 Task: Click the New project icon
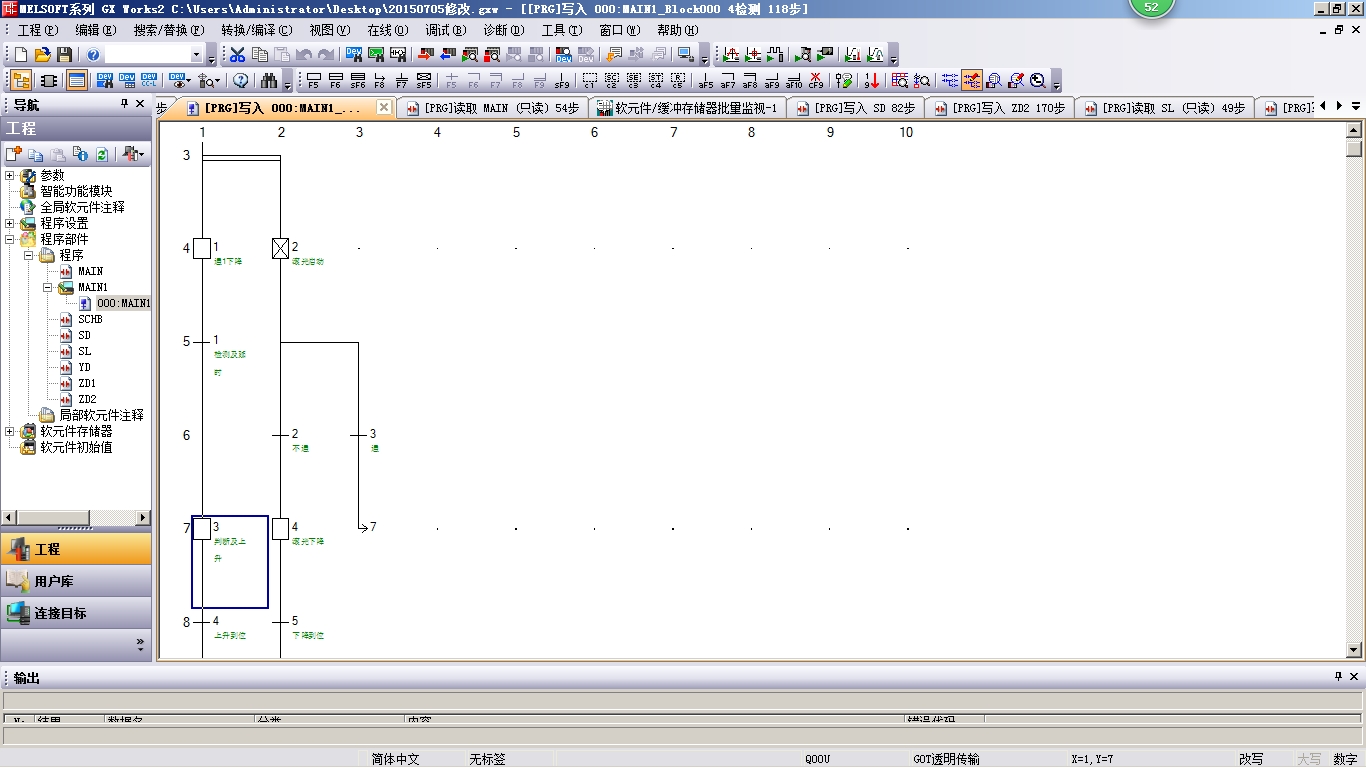(21, 55)
